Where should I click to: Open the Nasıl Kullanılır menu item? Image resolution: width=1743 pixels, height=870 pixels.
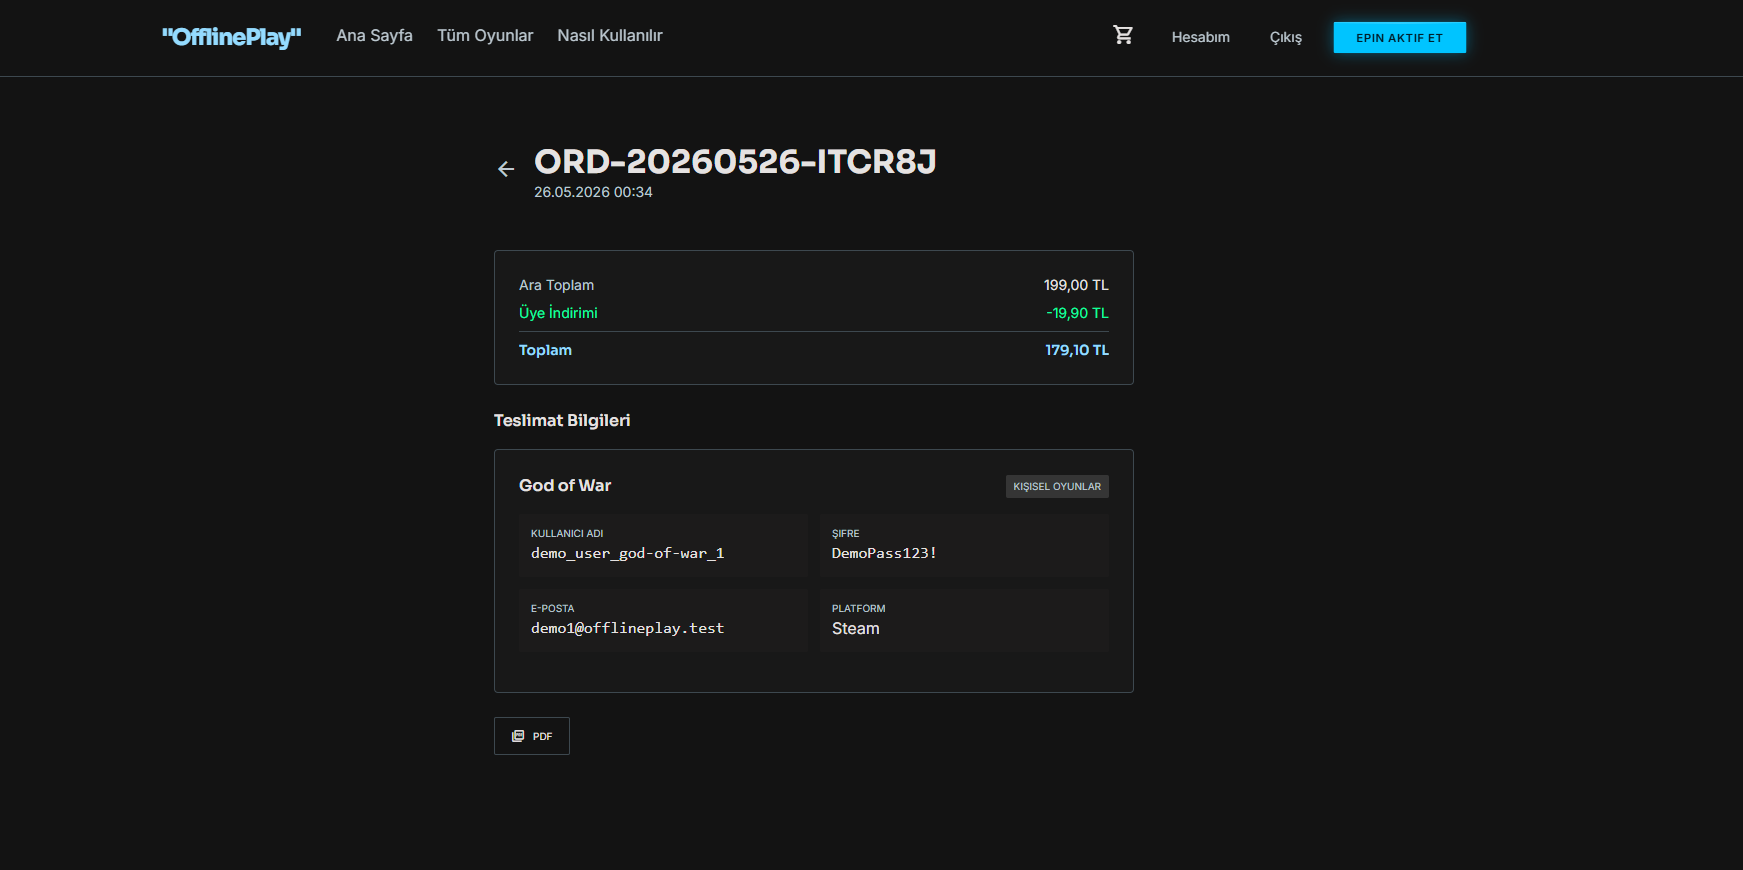click(610, 36)
